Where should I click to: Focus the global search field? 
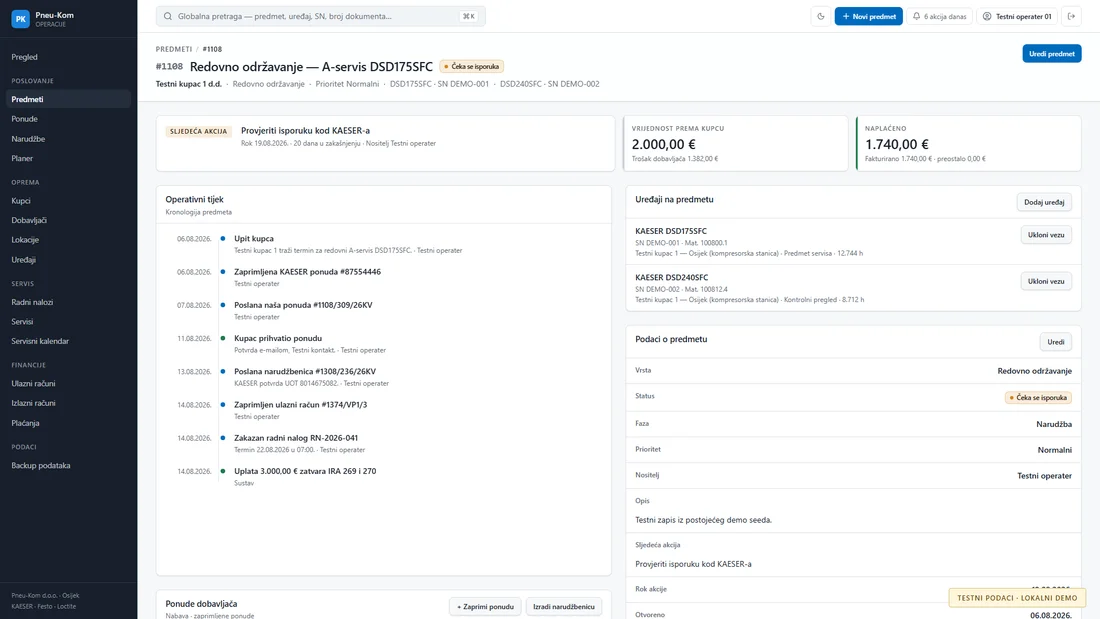pos(321,16)
